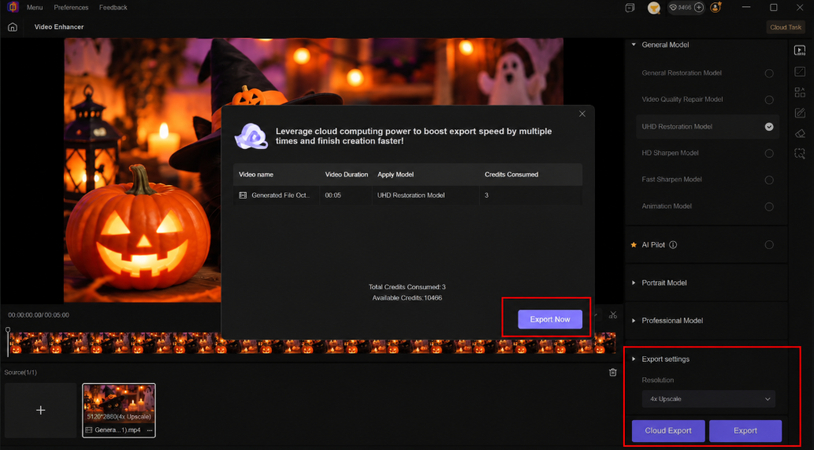Click the cloud icon in the dialog
The image size is (814, 450).
[251, 136]
